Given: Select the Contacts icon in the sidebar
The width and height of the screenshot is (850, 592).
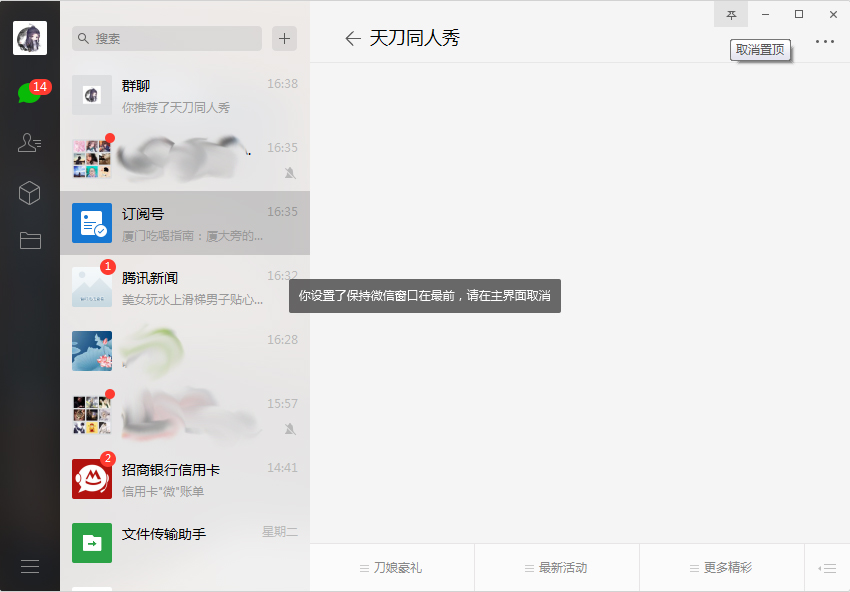Looking at the screenshot, I should click(x=29, y=142).
